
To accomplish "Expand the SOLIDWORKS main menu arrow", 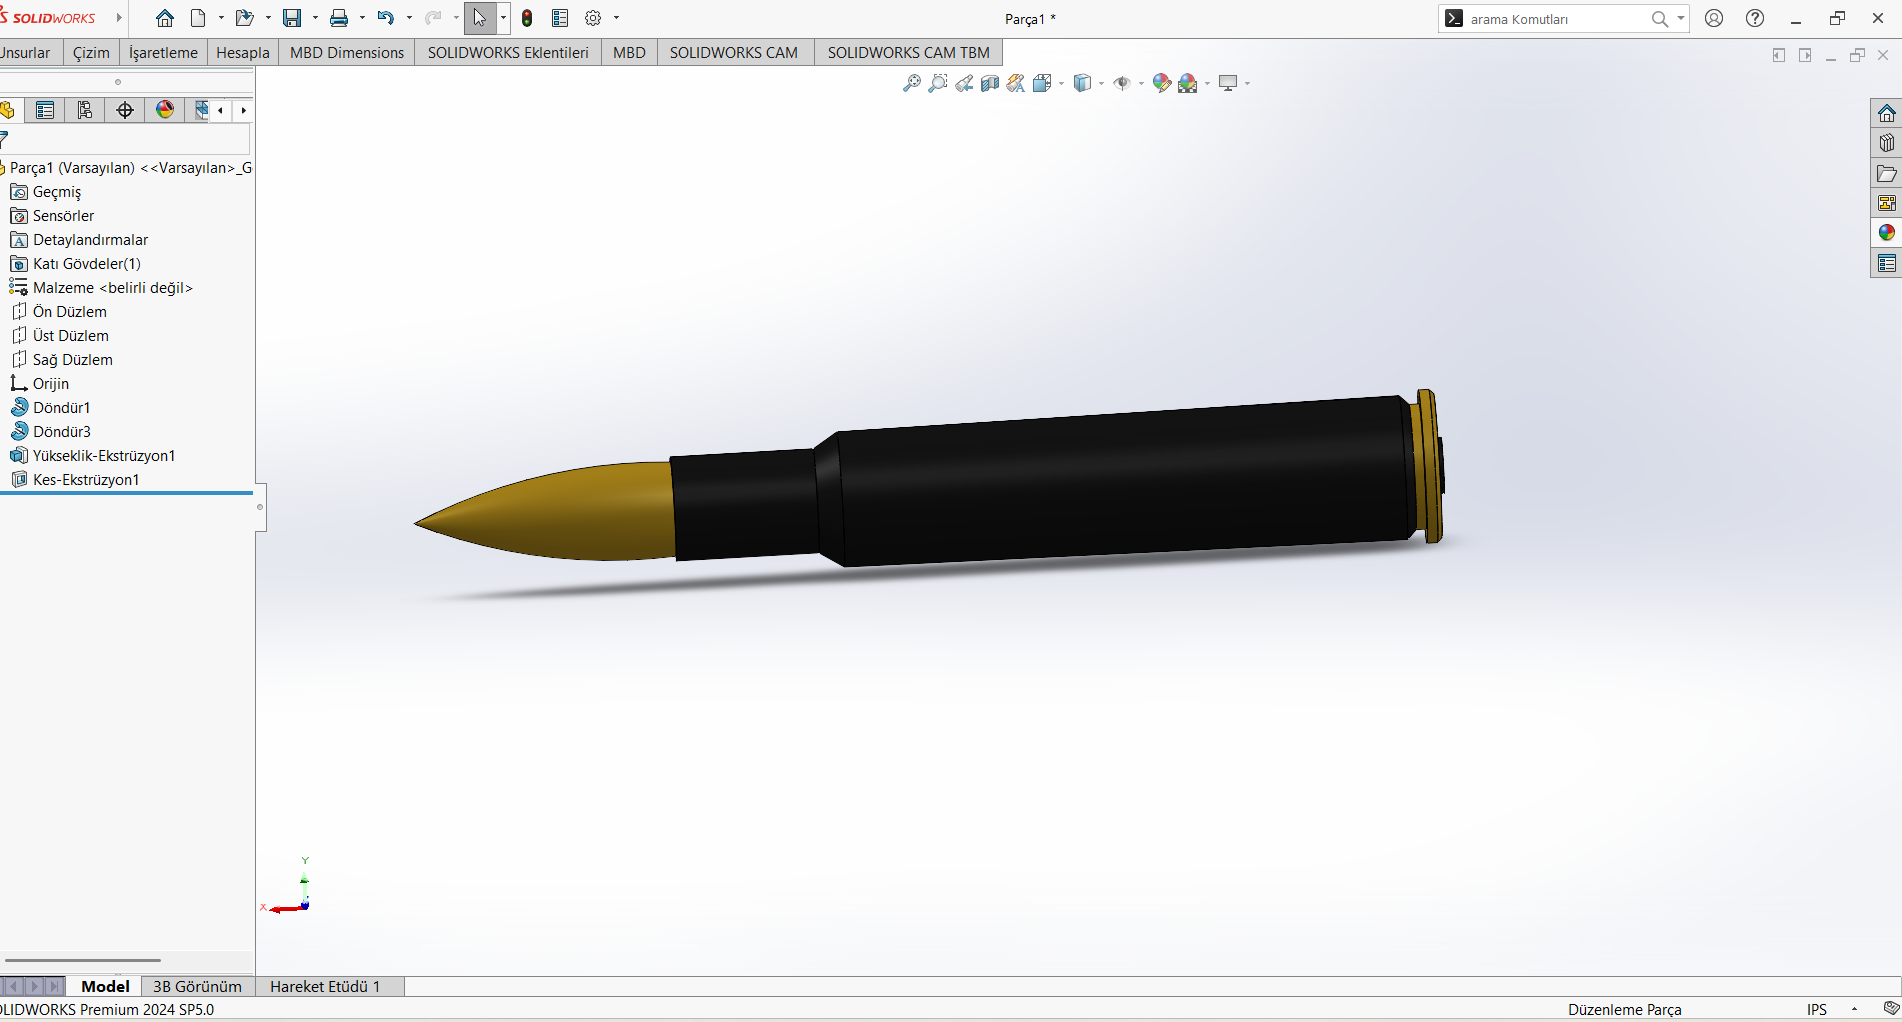I will point(119,18).
